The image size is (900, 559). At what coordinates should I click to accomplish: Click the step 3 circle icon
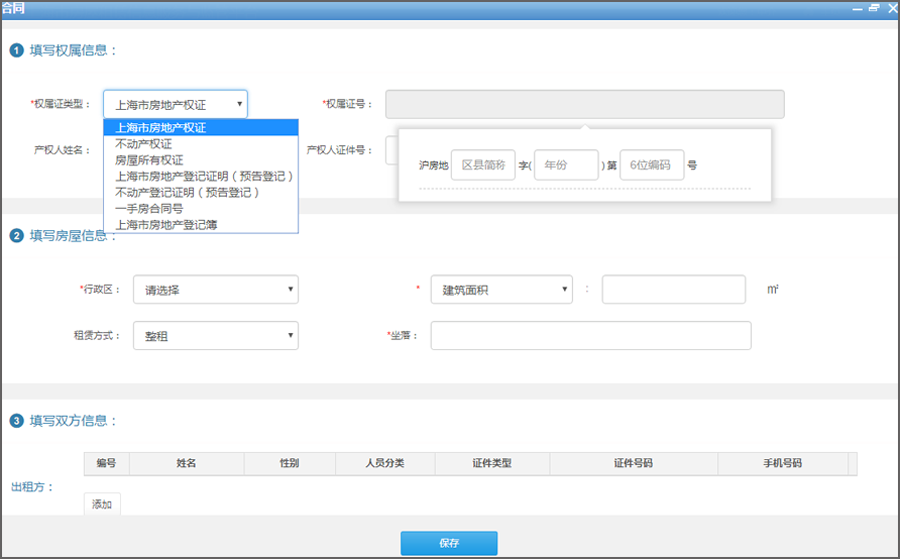pyautogui.click(x=17, y=421)
